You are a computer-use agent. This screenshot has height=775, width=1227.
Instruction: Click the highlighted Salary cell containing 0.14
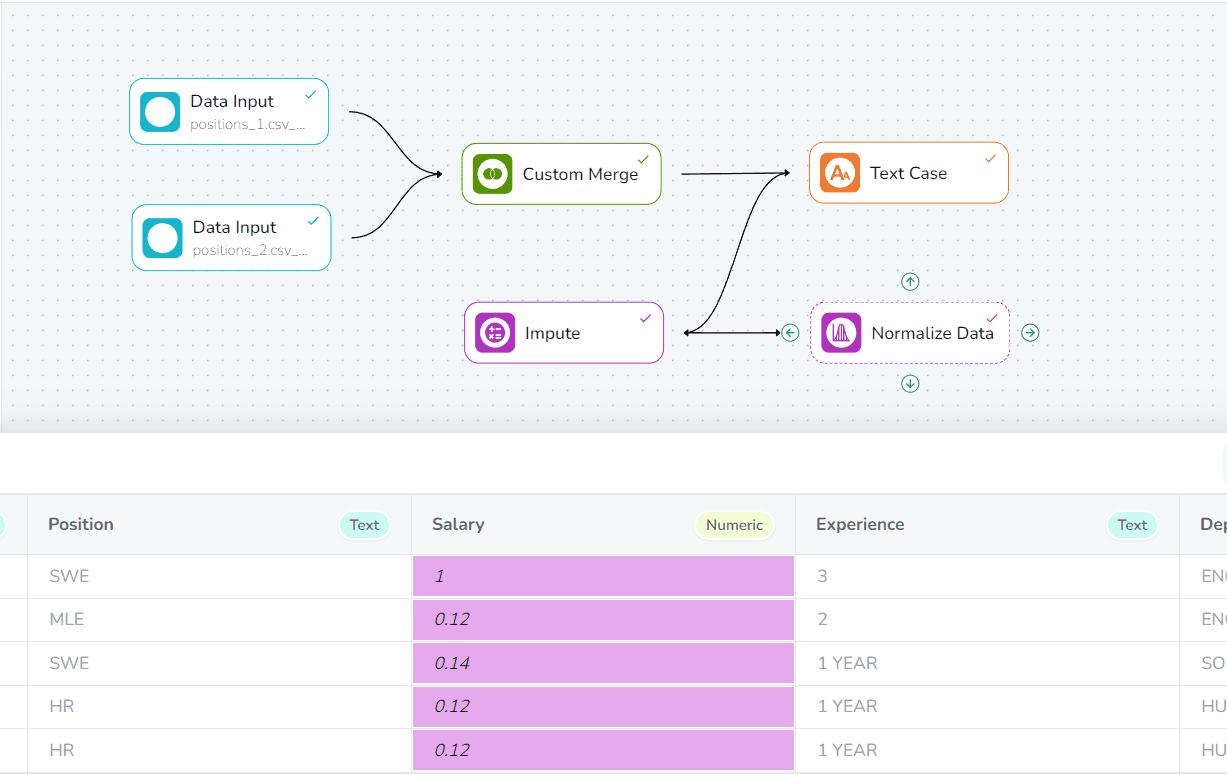tap(603, 662)
